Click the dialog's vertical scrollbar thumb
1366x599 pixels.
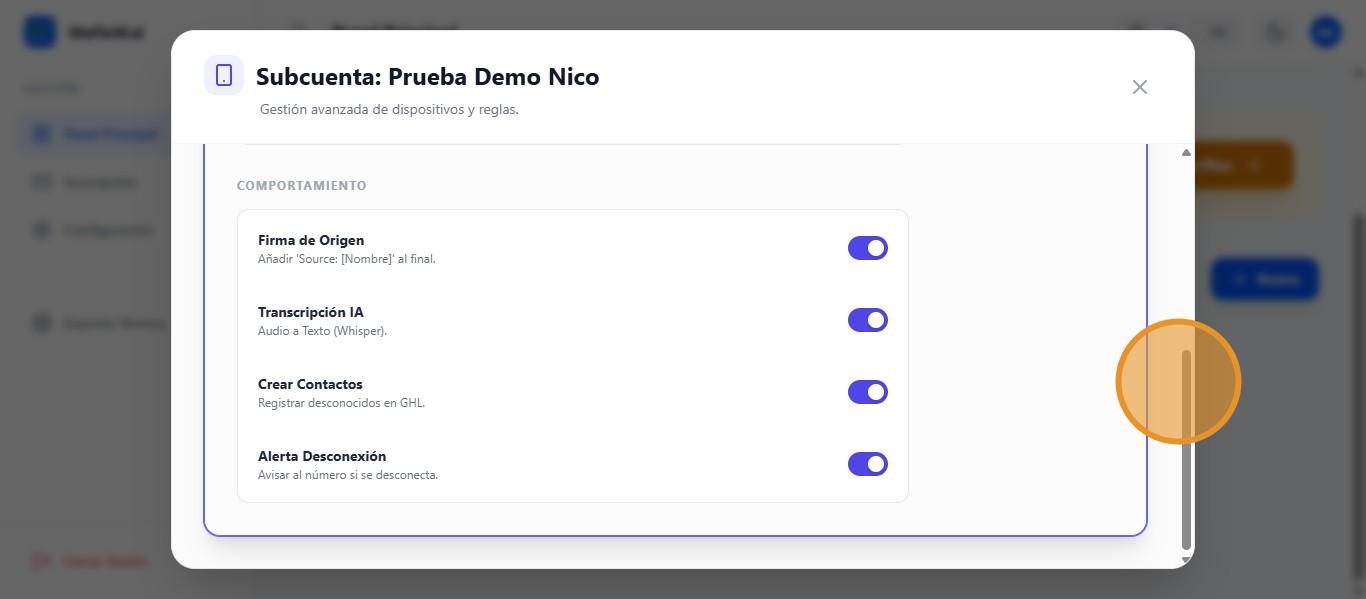1186,450
